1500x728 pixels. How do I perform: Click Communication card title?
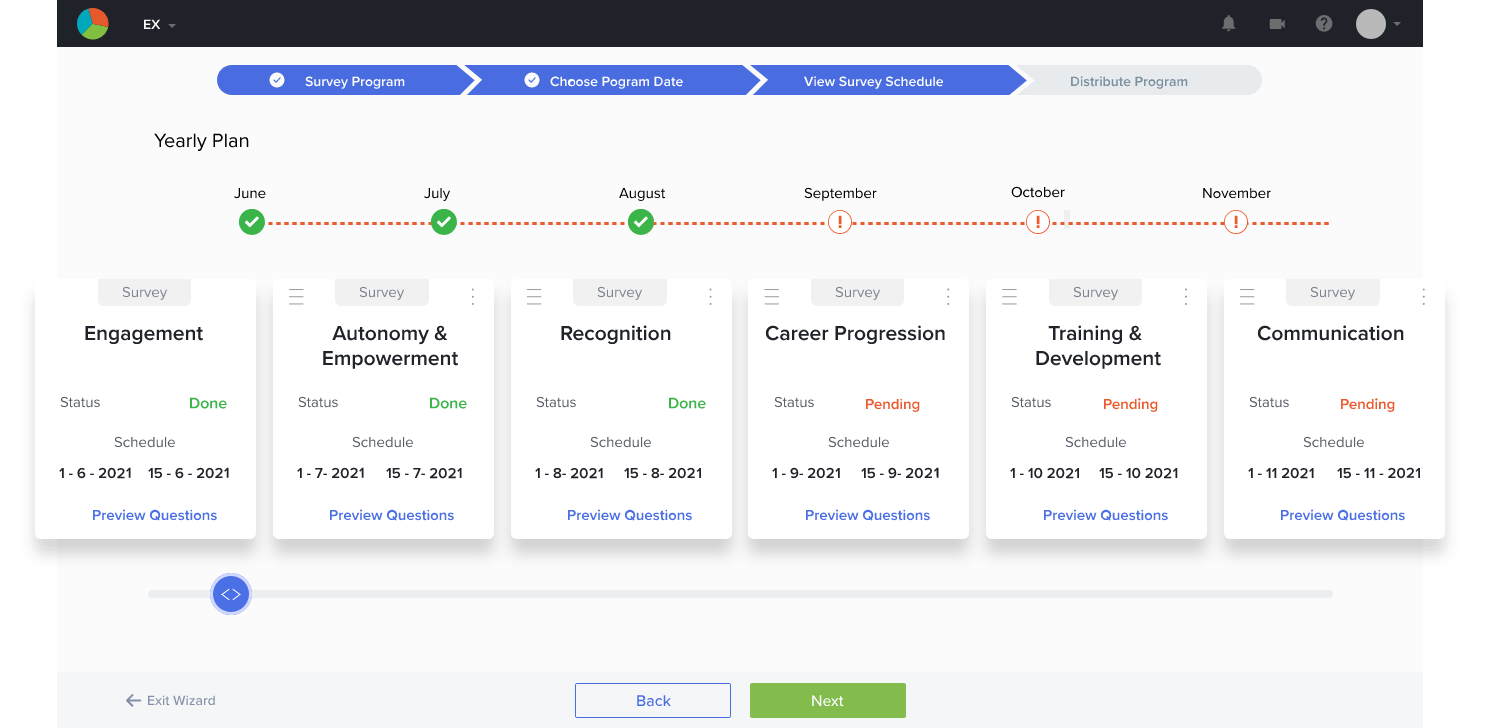coord(1331,334)
